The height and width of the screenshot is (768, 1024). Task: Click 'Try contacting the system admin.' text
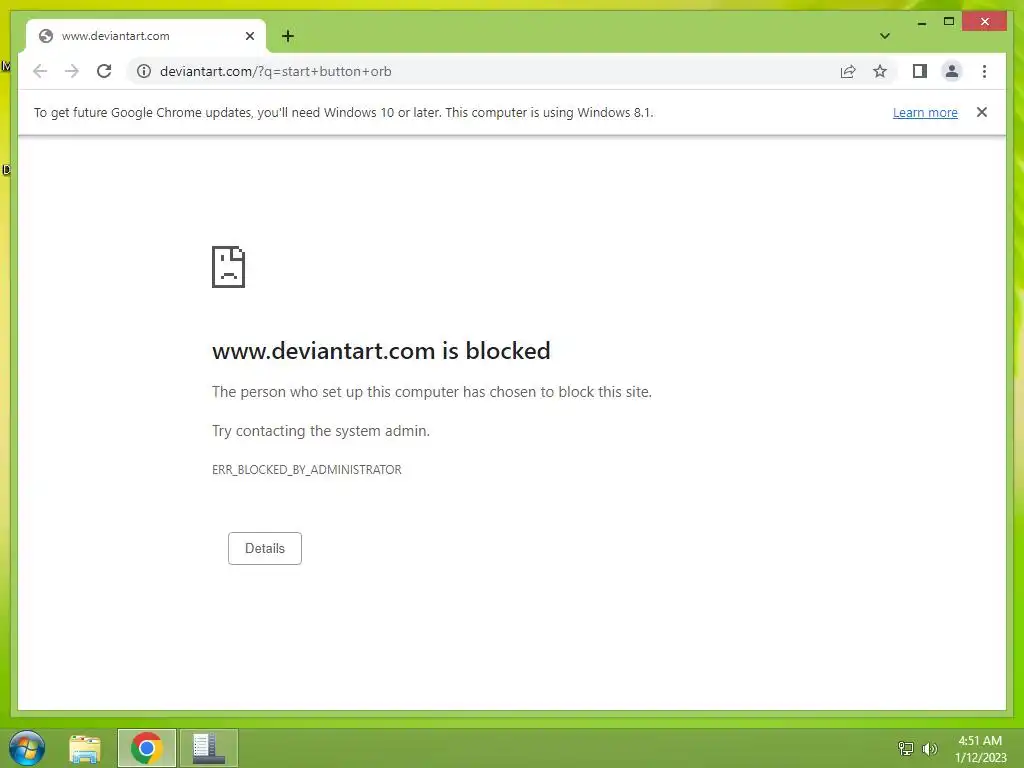[x=321, y=431]
